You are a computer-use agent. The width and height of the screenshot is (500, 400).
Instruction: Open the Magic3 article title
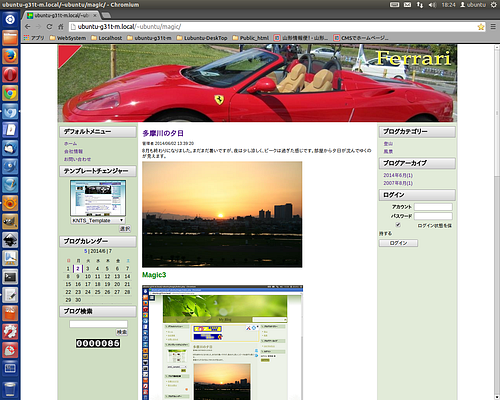click(x=154, y=275)
